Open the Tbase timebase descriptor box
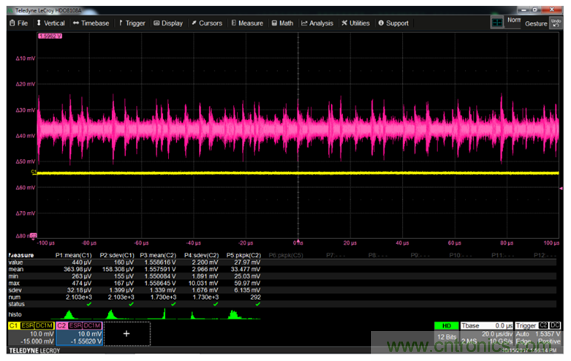The width and height of the screenshot is (571, 361). point(487,334)
